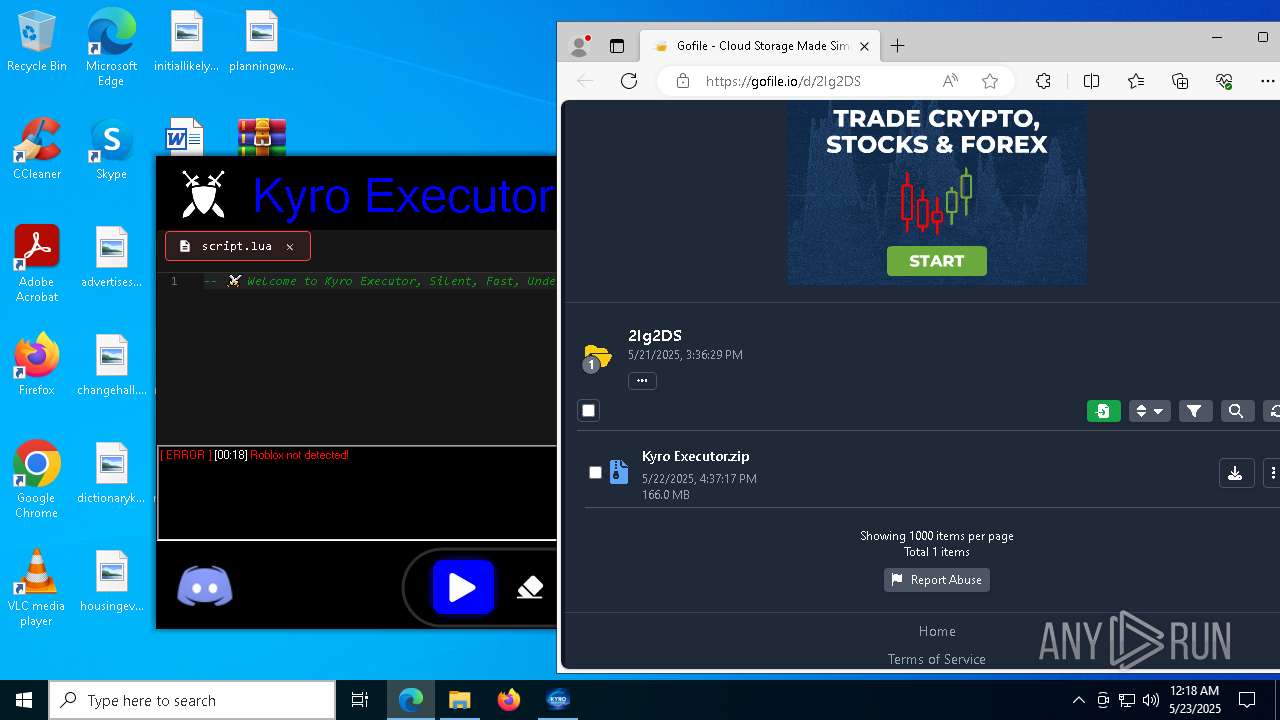Open Kyro Executor.zip more options menu

1272,473
